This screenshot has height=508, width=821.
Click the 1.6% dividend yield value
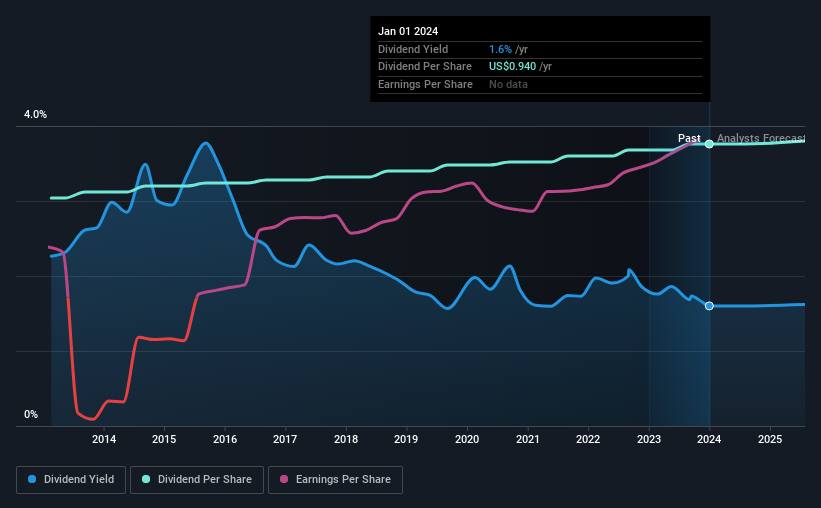coord(500,49)
